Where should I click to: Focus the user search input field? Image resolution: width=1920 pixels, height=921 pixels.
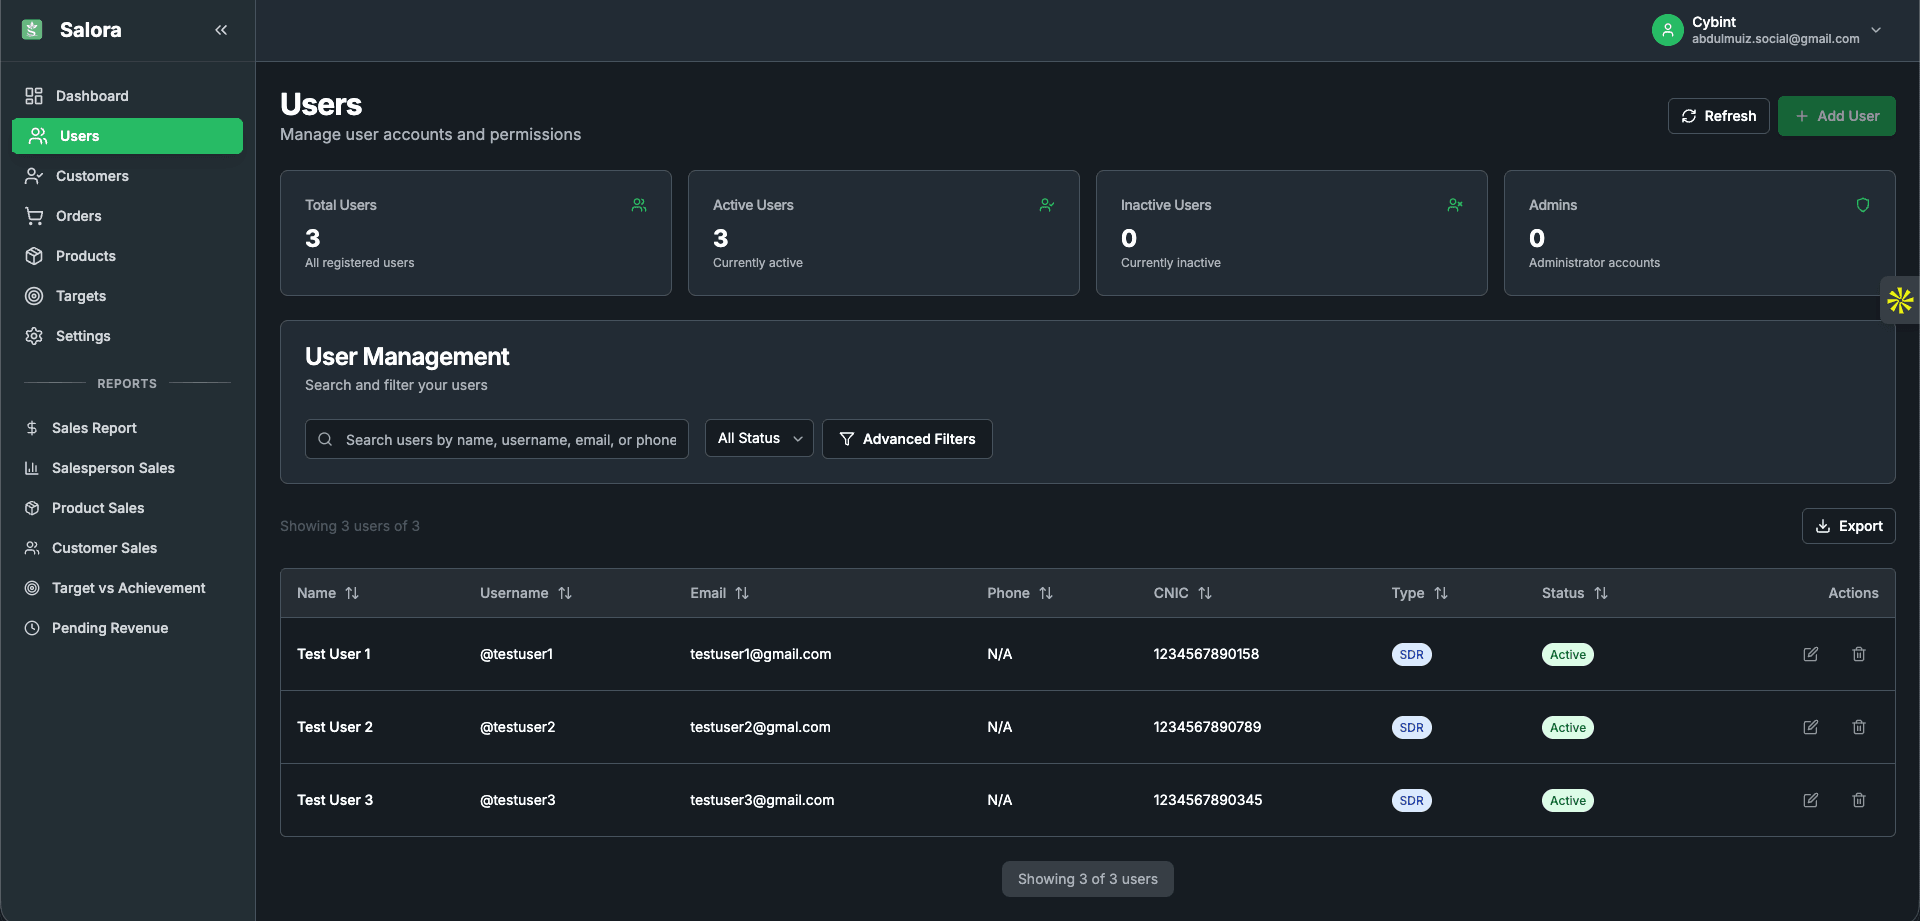(x=510, y=440)
